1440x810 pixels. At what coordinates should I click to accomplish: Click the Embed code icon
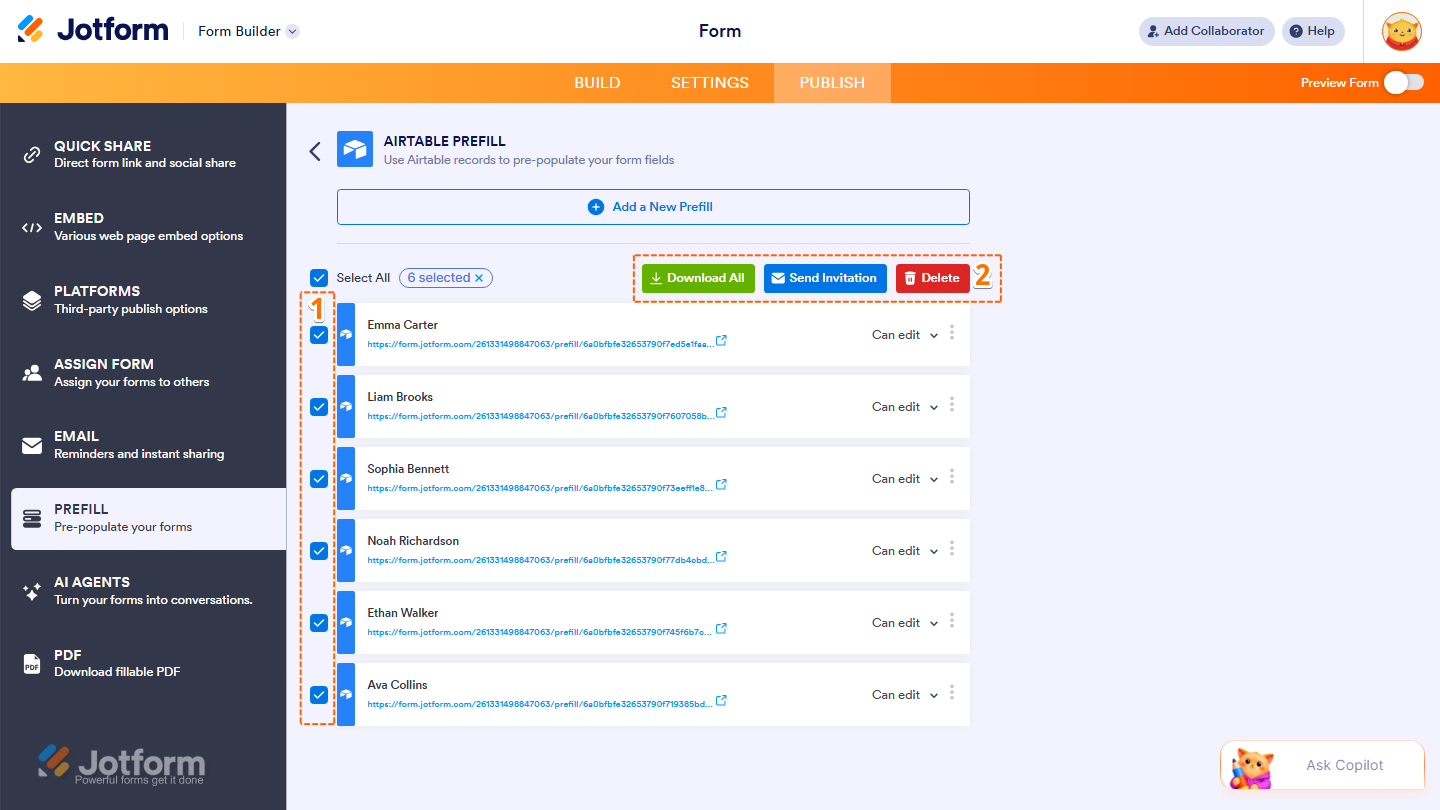point(32,227)
